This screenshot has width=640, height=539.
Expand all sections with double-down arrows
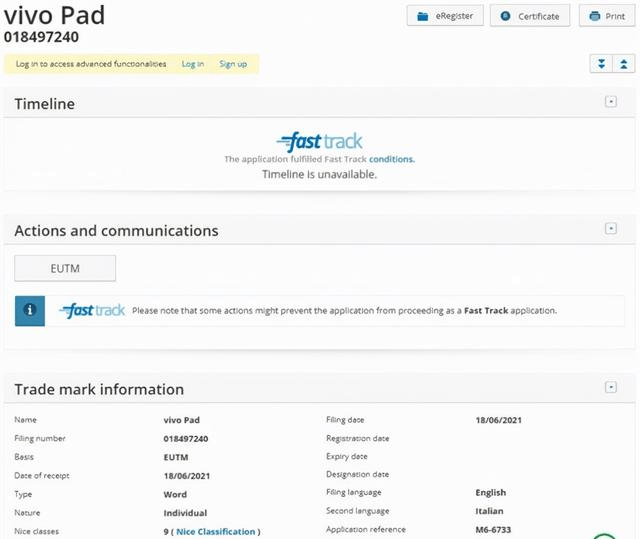[601, 64]
